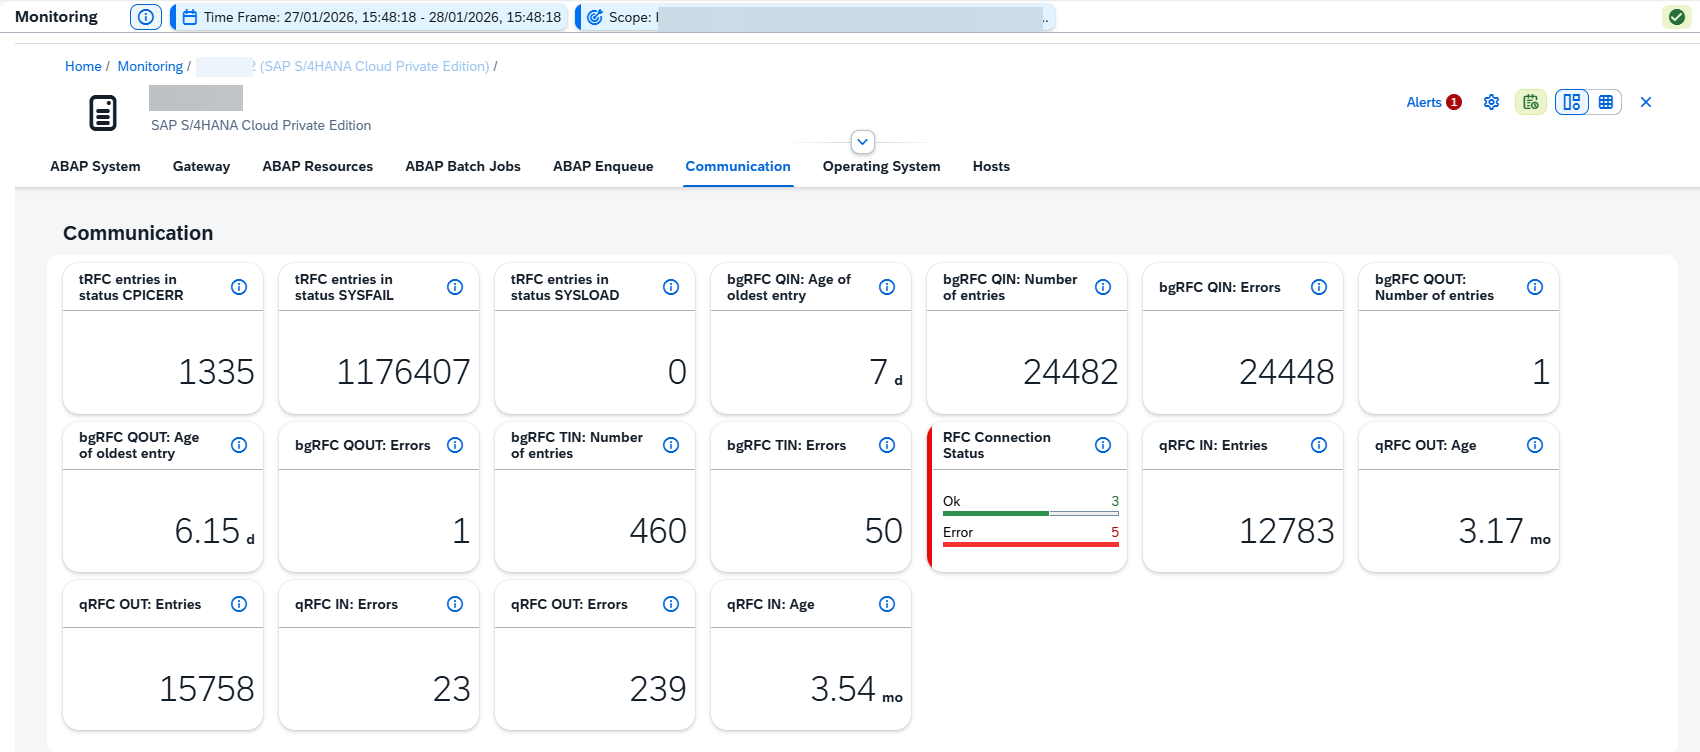Open the settings gear icon
This screenshot has width=1700, height=752.
point(1491,102)
